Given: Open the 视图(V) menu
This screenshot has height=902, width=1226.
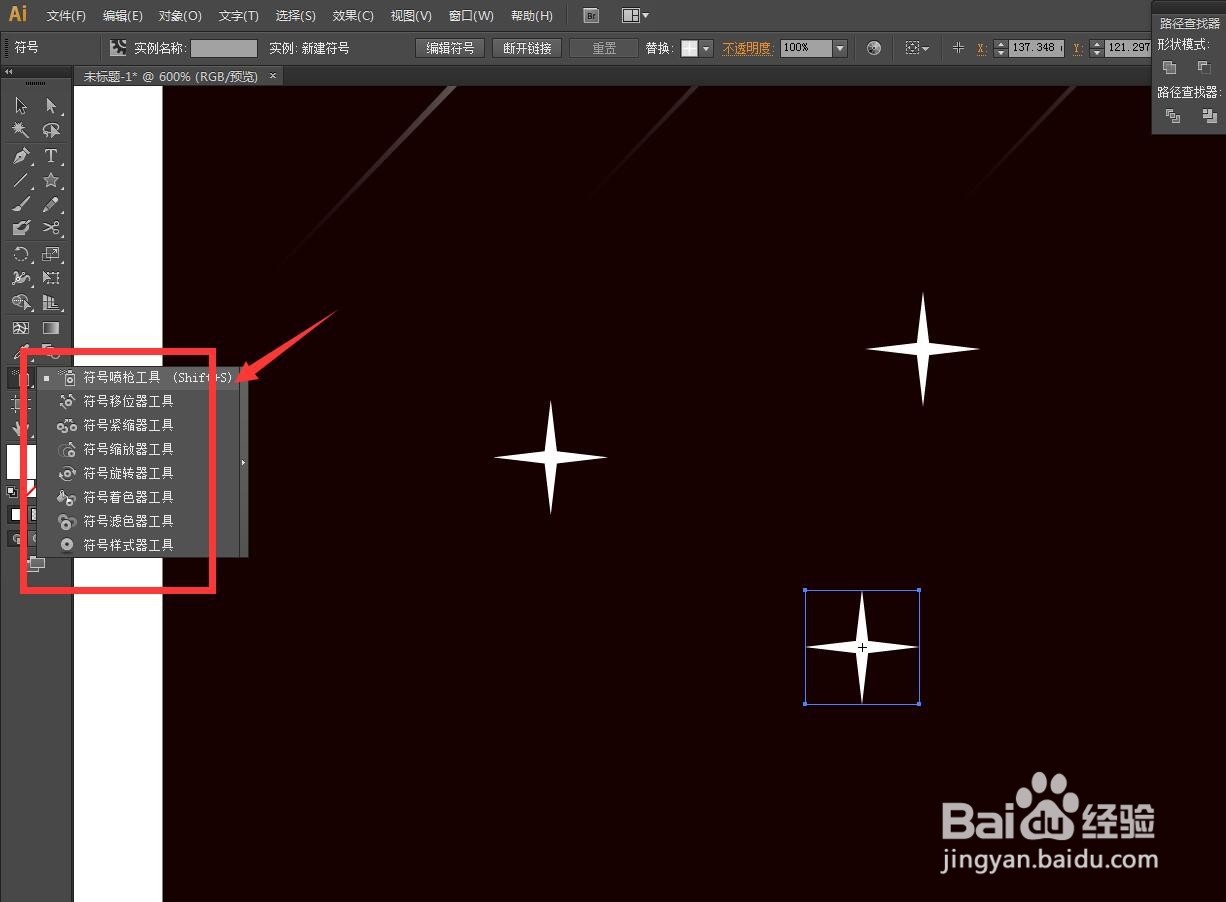Looking at the screenshot, I should (x=411, y=16).
